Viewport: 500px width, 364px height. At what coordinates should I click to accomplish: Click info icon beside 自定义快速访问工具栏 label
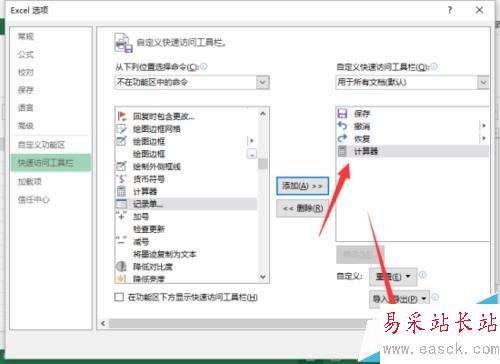(x=434, y=67)
